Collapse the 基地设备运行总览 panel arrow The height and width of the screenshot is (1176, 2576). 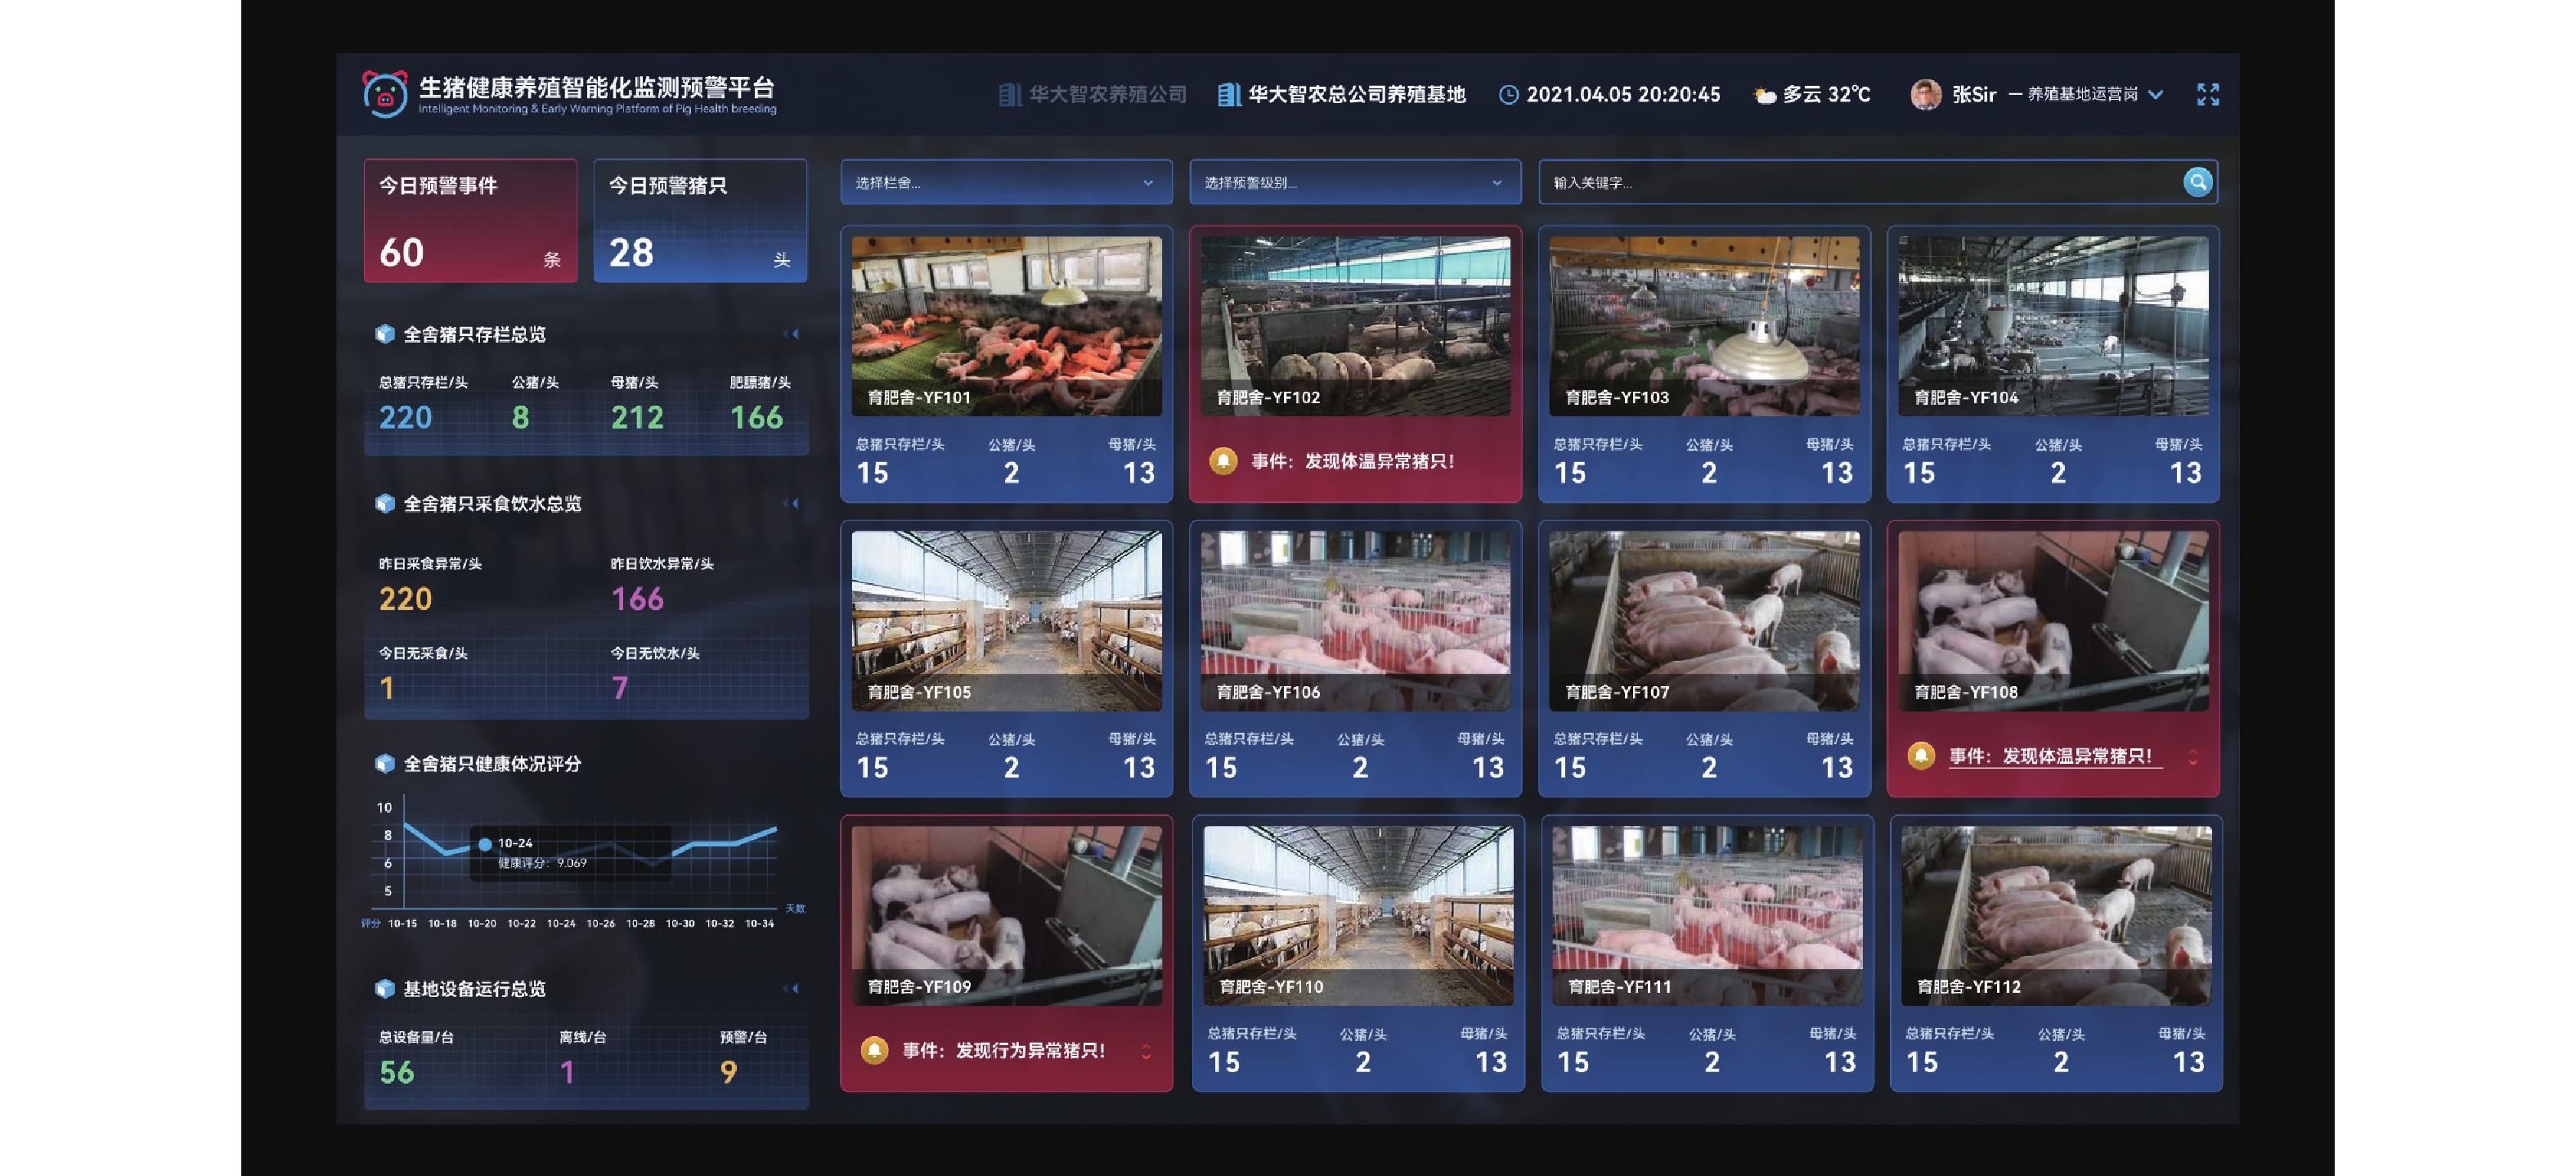coord(792,988)
